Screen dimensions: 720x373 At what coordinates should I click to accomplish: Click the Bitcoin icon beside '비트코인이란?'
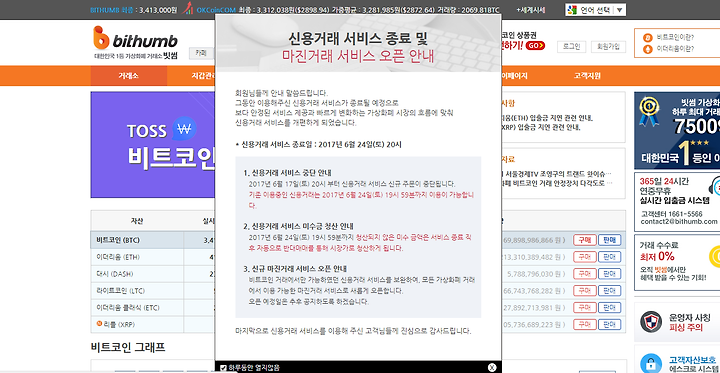[647, 37]
